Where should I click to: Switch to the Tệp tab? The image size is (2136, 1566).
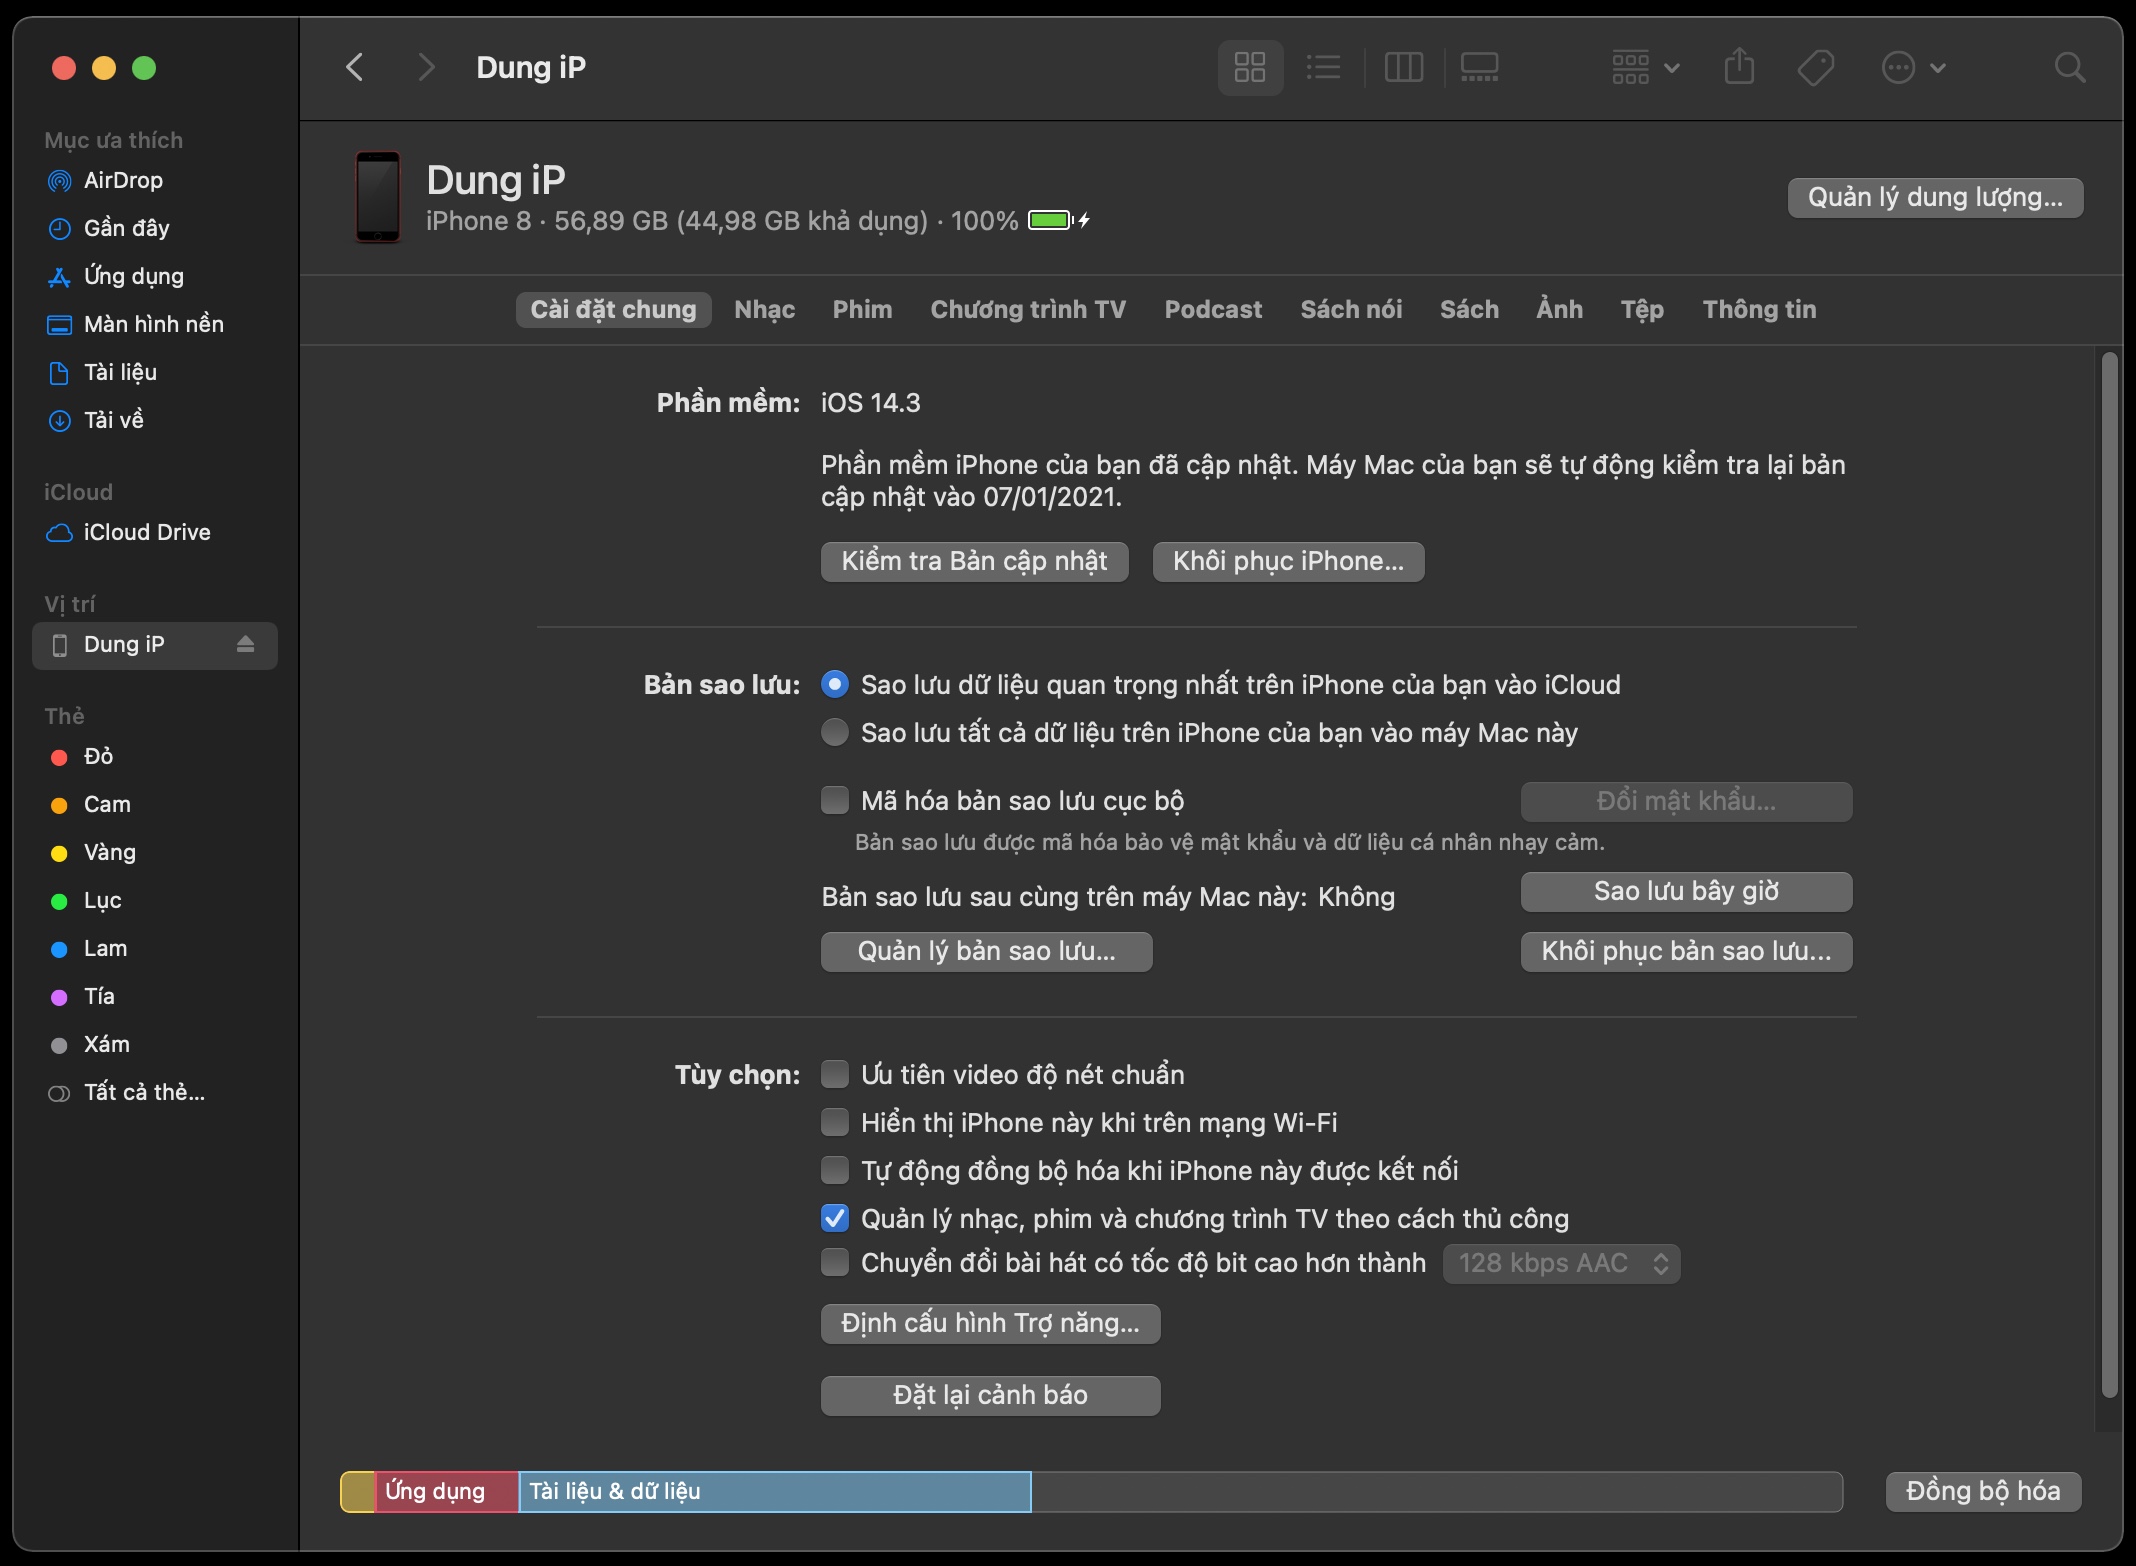coord(1642,310)
